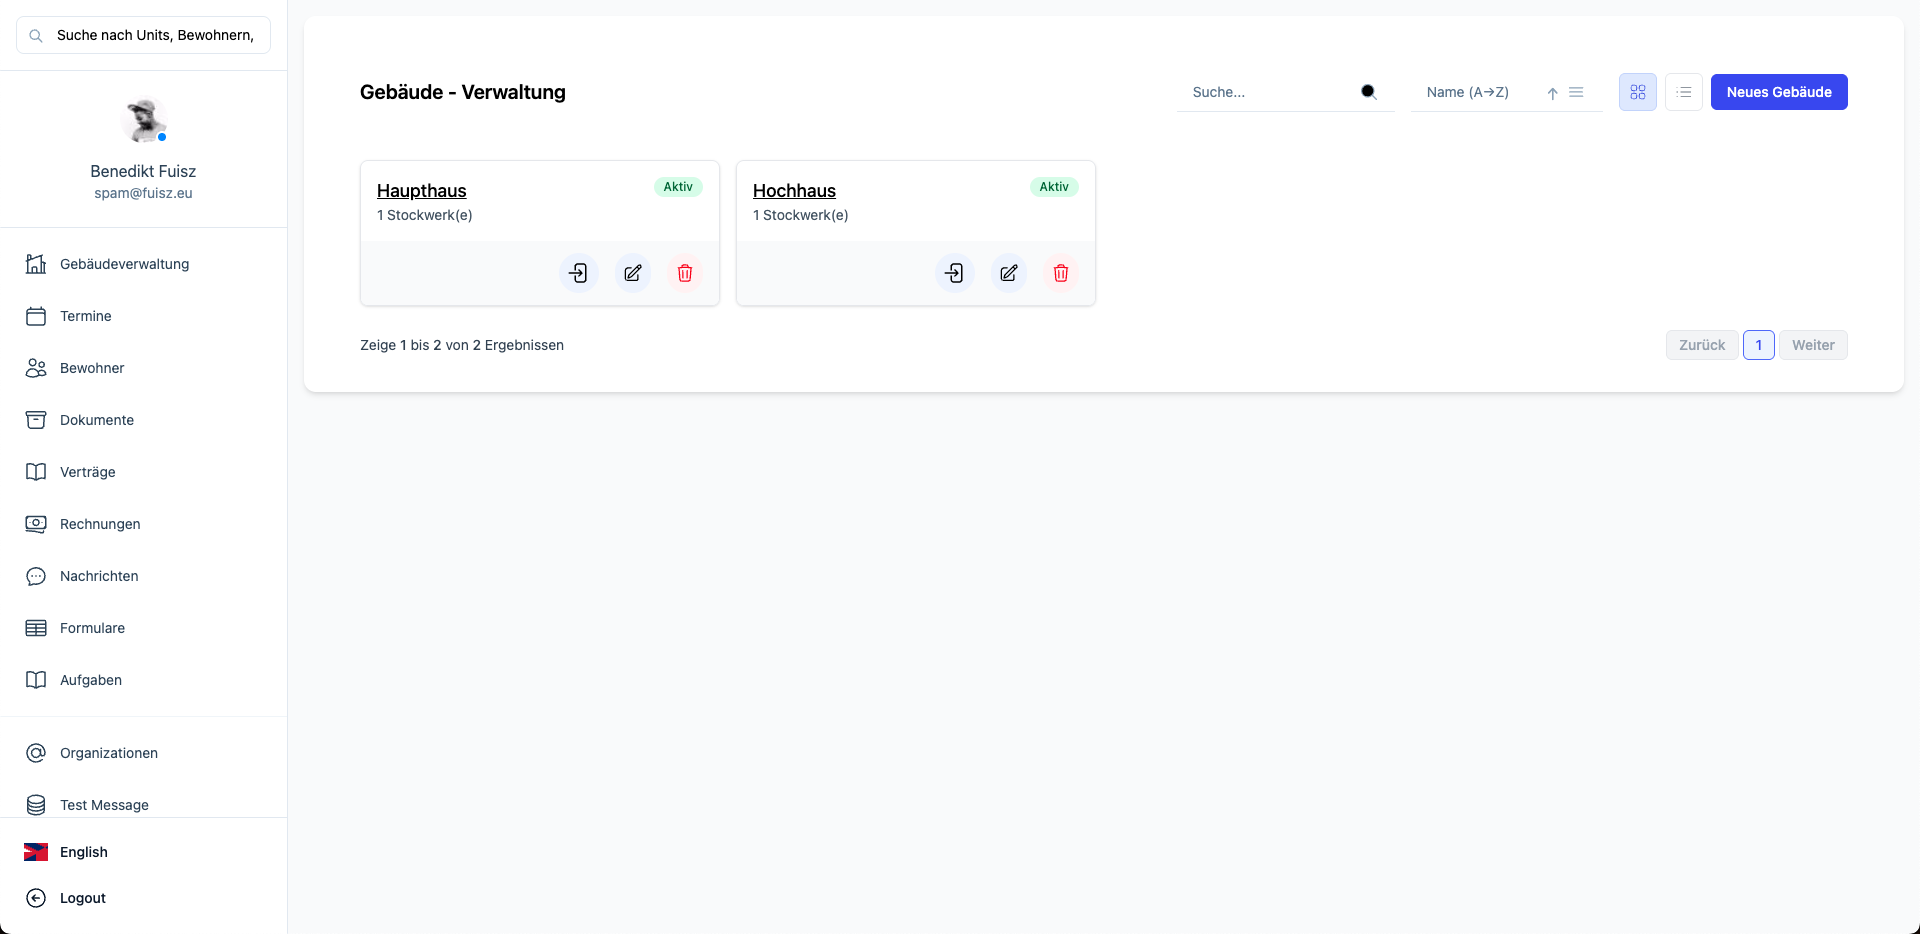Open the sort options hamburger menu
Viewport: 1920px width, 934px height.
pos(1575,92)
